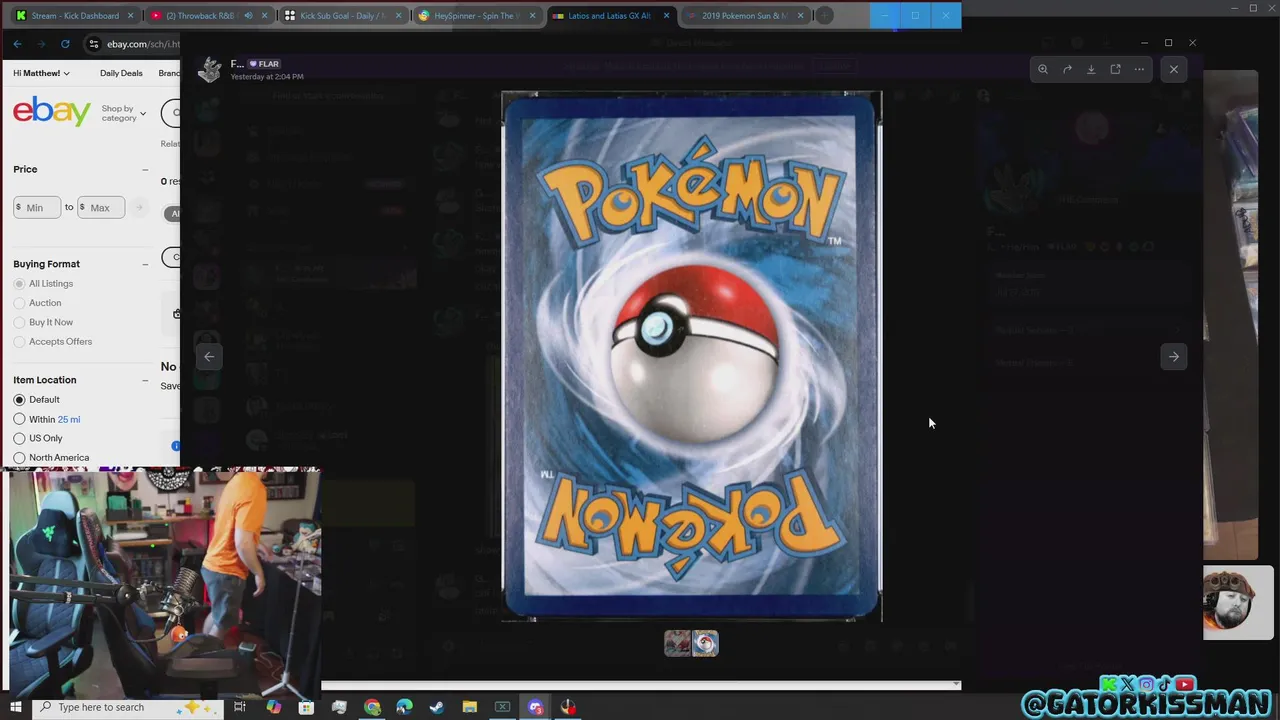Select the first thumbnail below the card image
This screenshot has height=720, width=1280.
click(x=677, y=643)
